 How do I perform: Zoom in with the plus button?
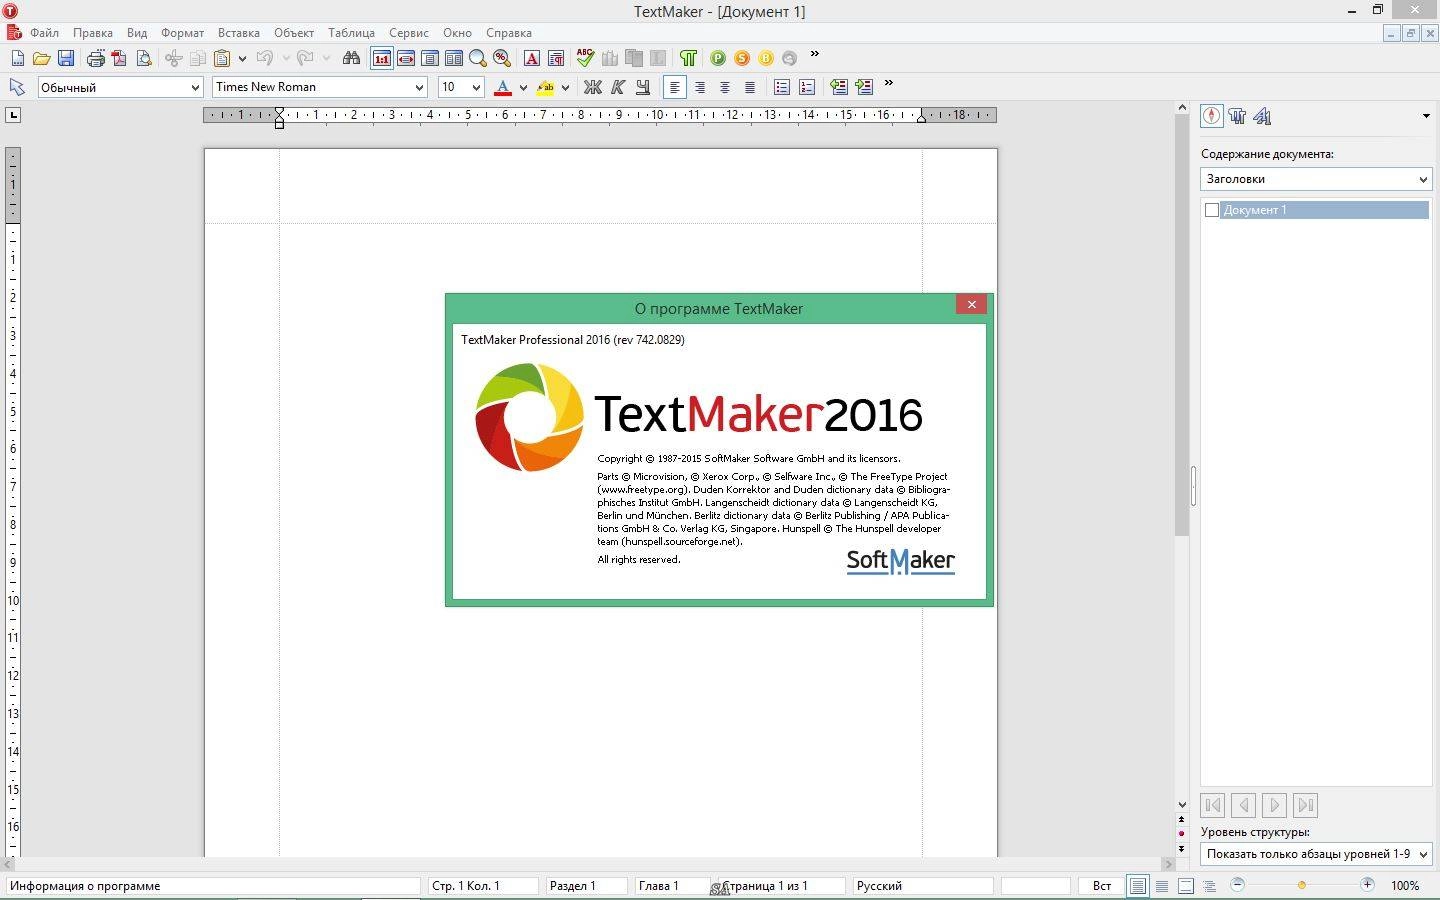point(1367,885)
